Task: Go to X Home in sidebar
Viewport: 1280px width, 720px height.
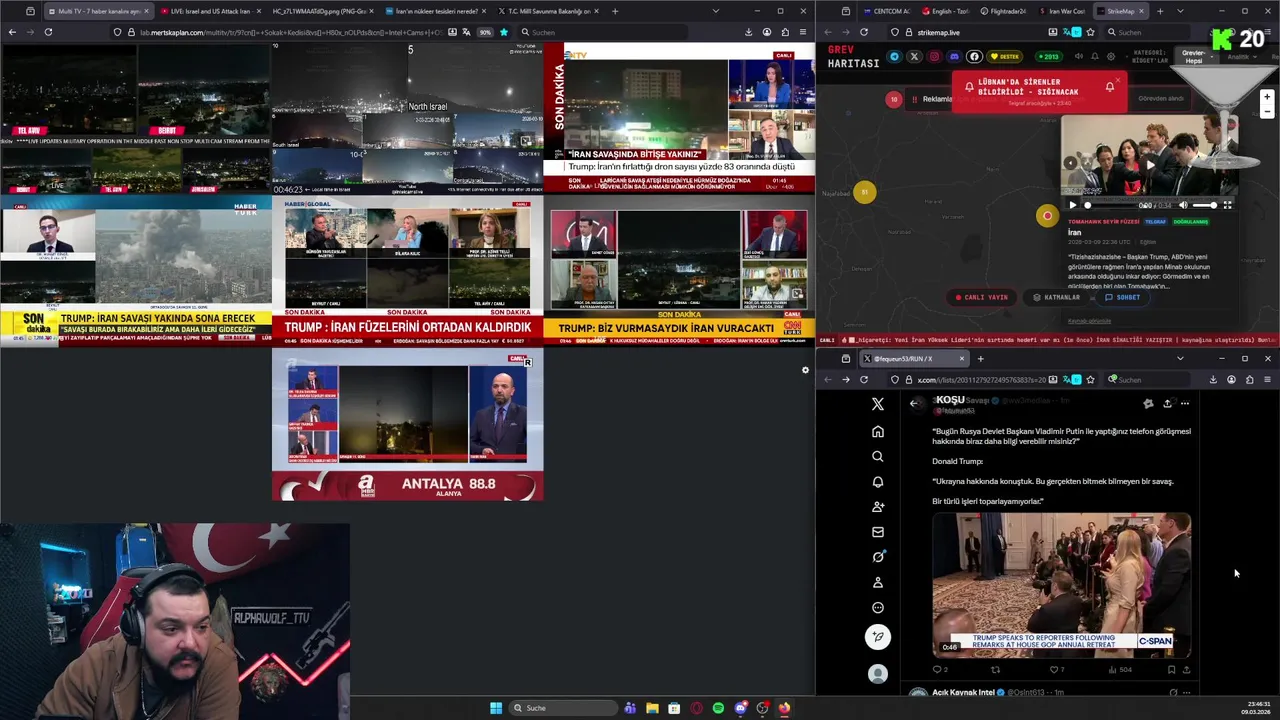Action: (878, 431)
